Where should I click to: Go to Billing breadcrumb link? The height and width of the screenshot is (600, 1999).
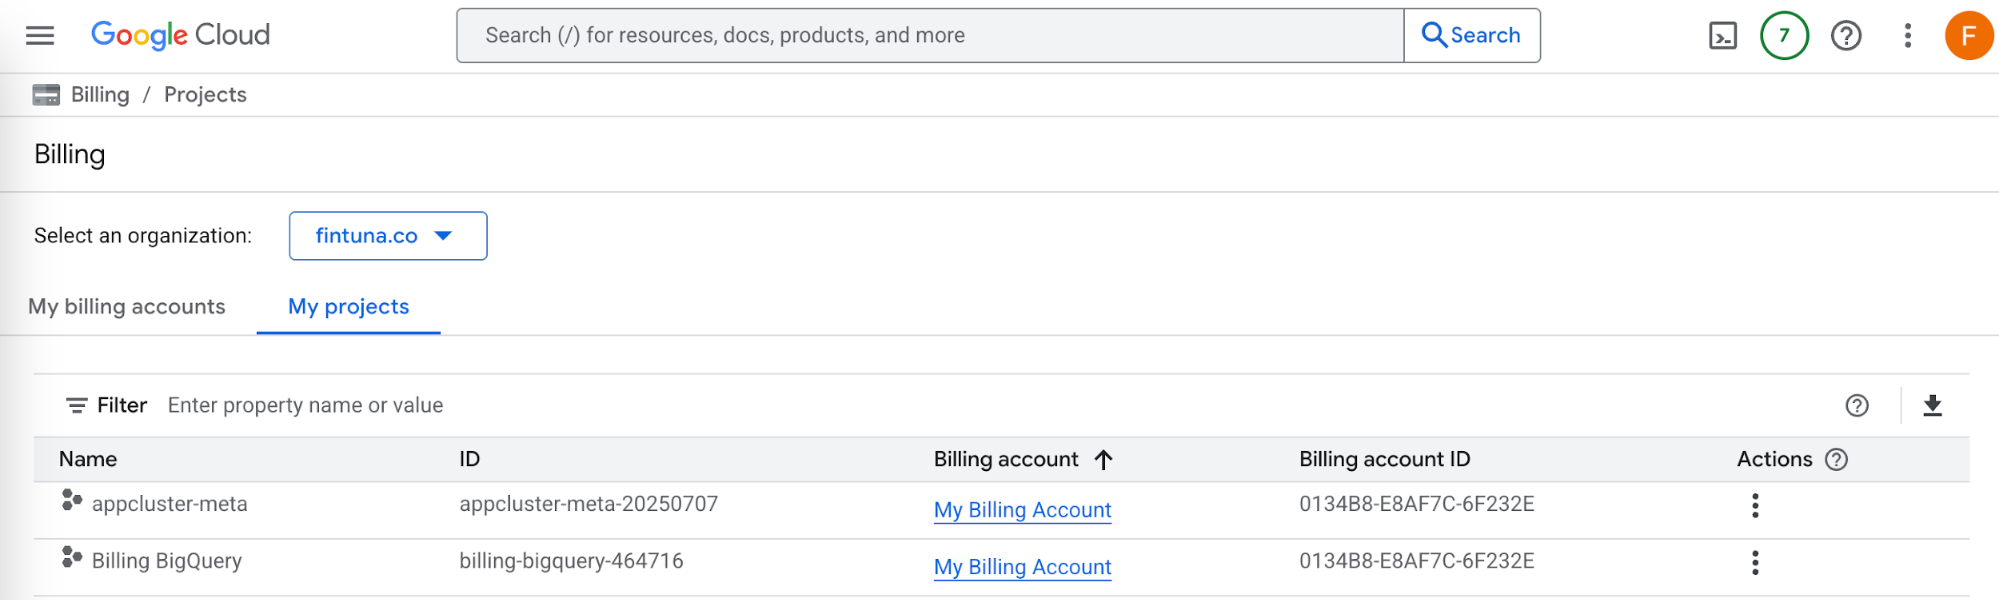pyautogui.click(x=100, y=95)
